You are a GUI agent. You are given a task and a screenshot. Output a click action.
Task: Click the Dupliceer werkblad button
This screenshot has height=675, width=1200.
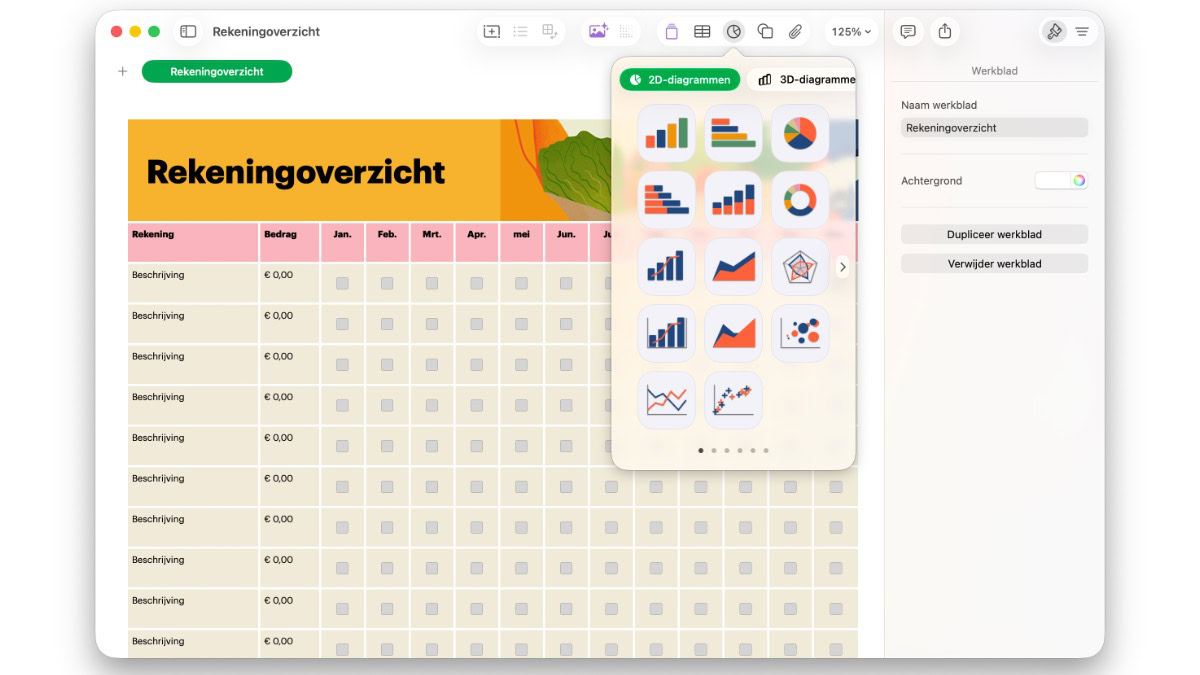tap(994, 234)
